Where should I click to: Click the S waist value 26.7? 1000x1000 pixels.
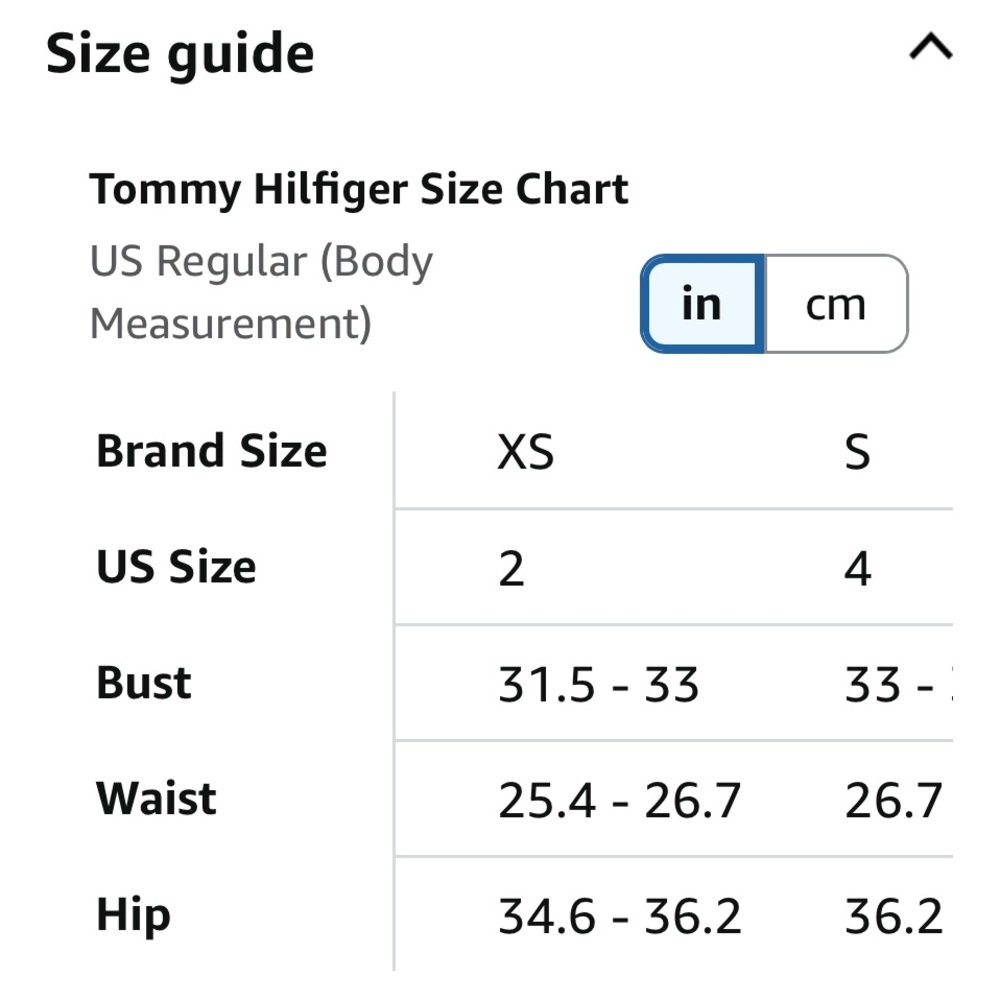point(893,800)
